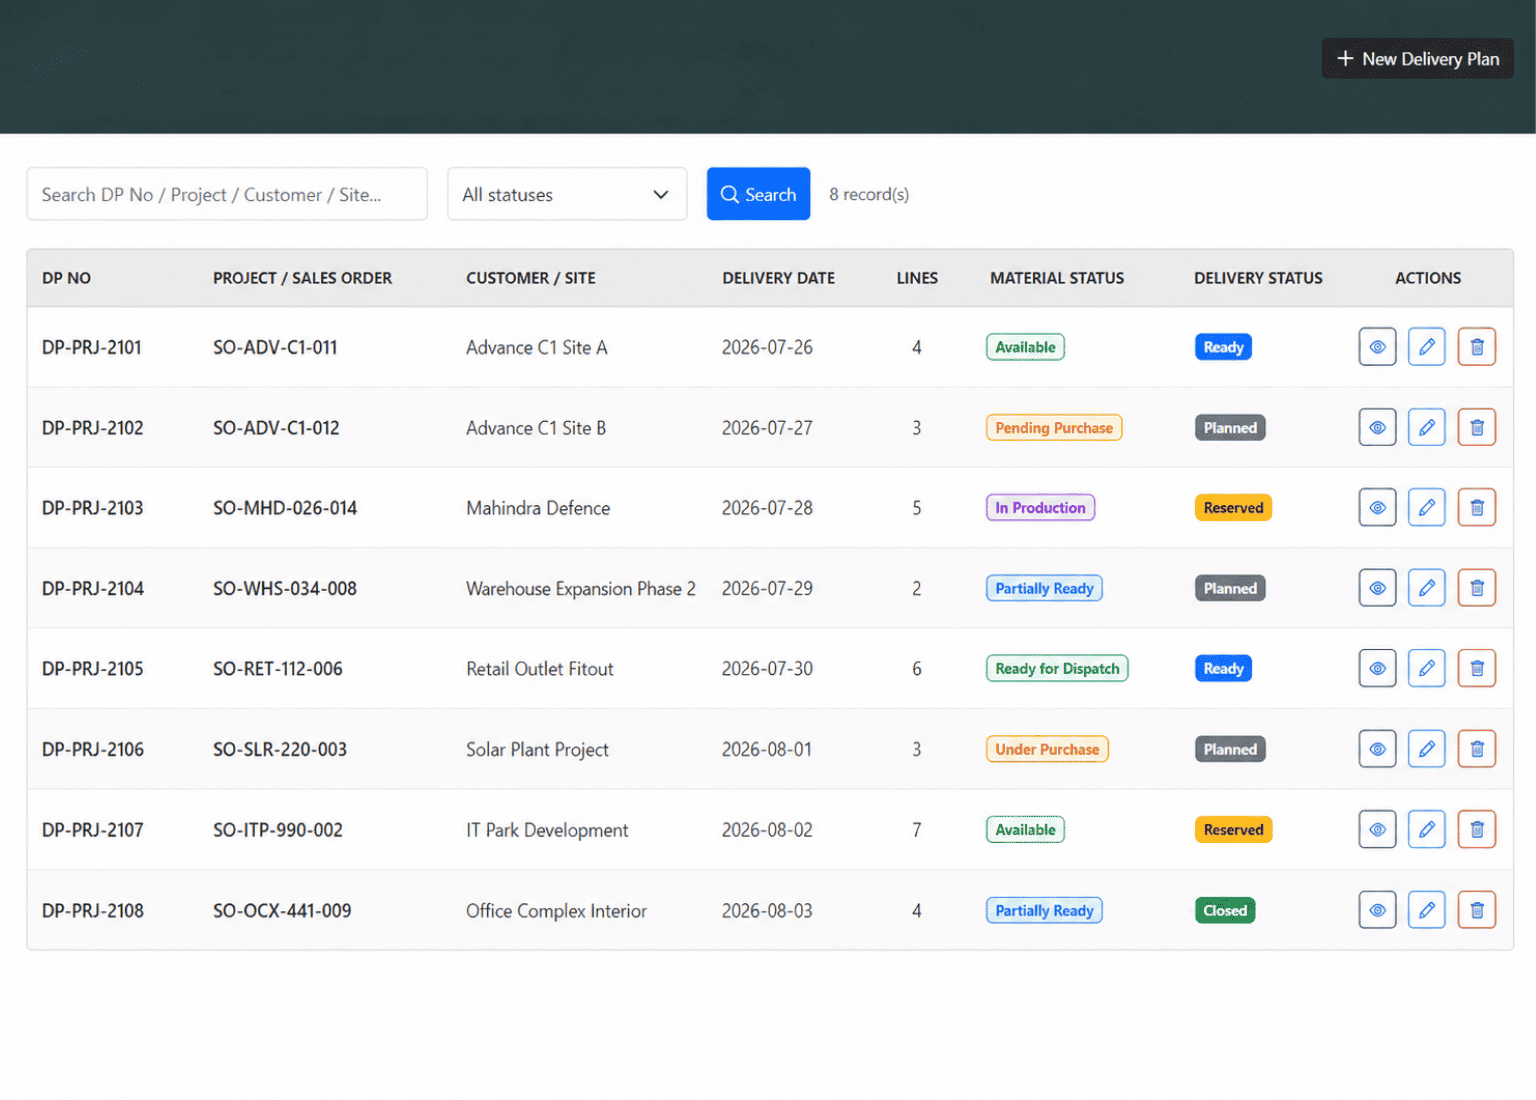1536x1100 pixels.
Task: View delivery plan DP-PRJ-2106 eye icon
Action: [x=1377, y=749]
